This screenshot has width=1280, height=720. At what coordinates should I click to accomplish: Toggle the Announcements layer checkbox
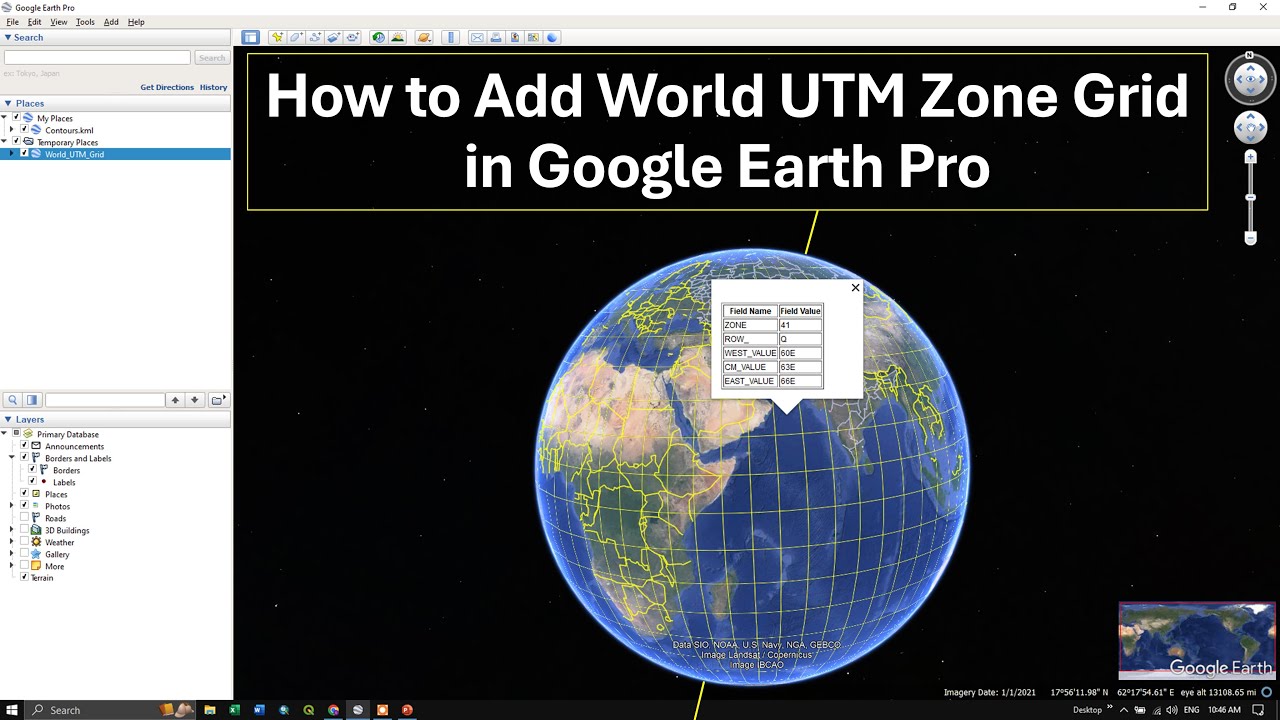(x=24, y=446)
